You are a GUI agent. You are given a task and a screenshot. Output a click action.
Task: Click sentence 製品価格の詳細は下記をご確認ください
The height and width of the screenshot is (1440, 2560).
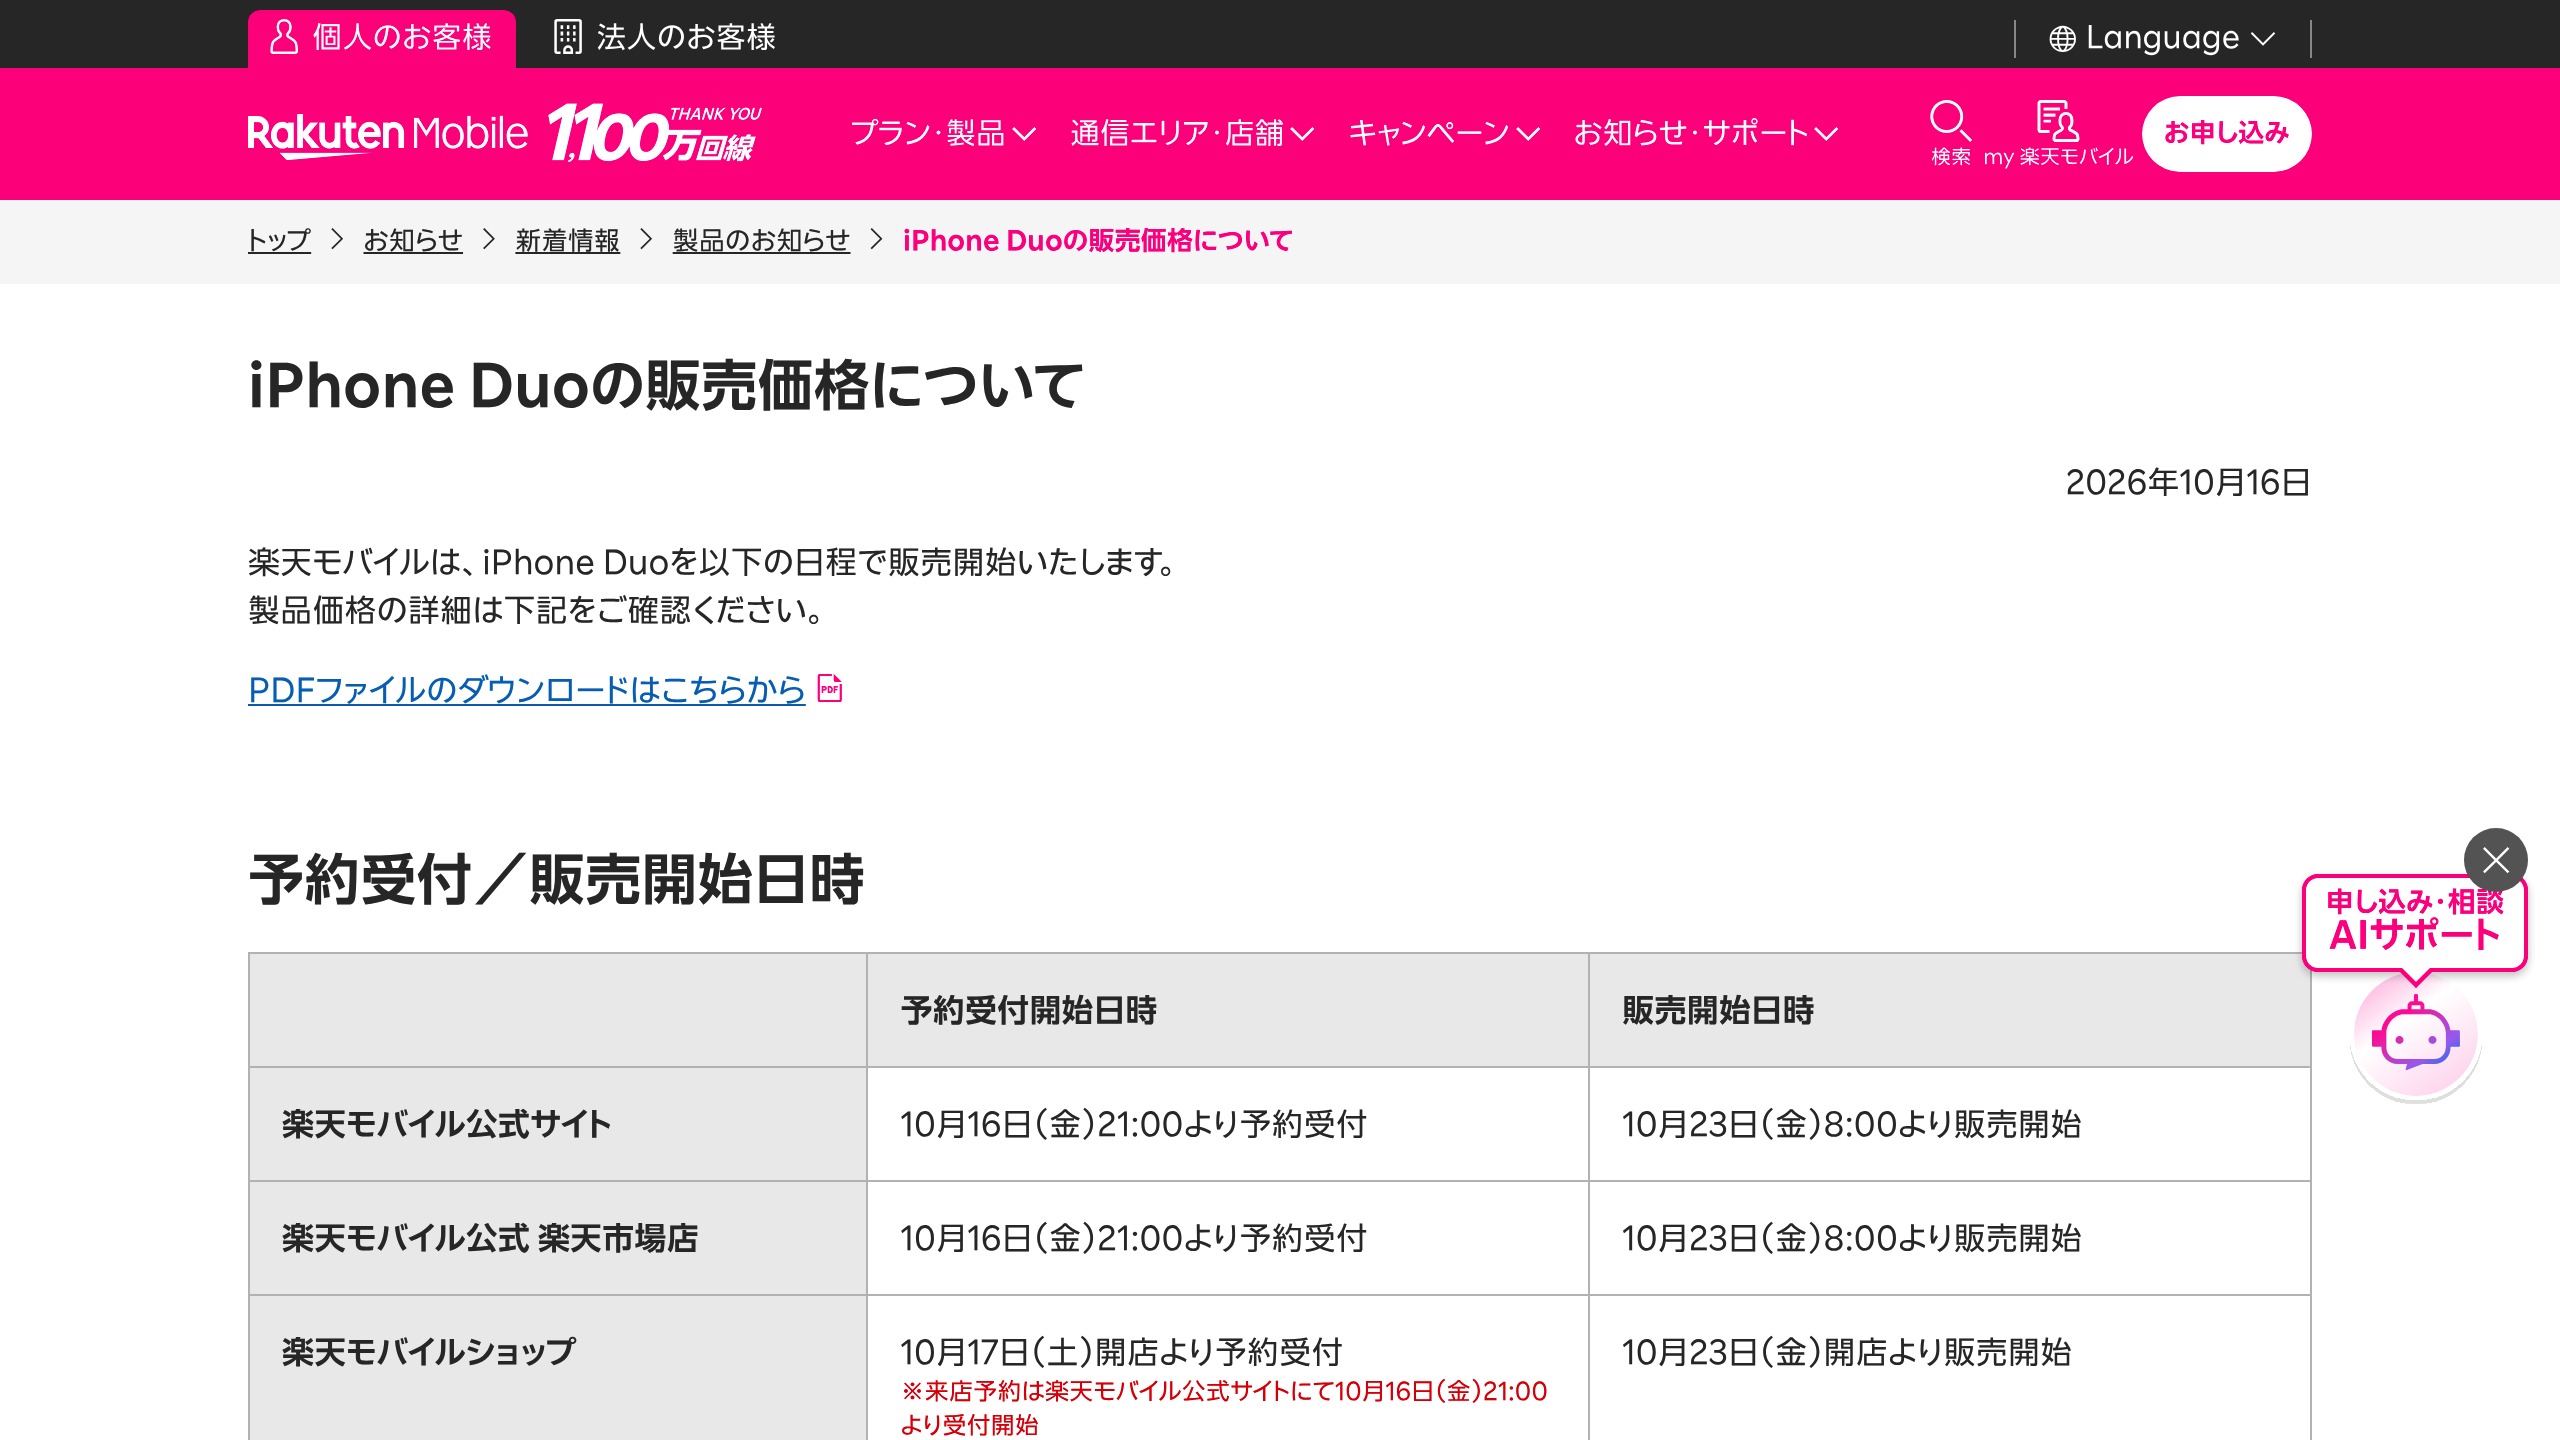click(537, 610)
